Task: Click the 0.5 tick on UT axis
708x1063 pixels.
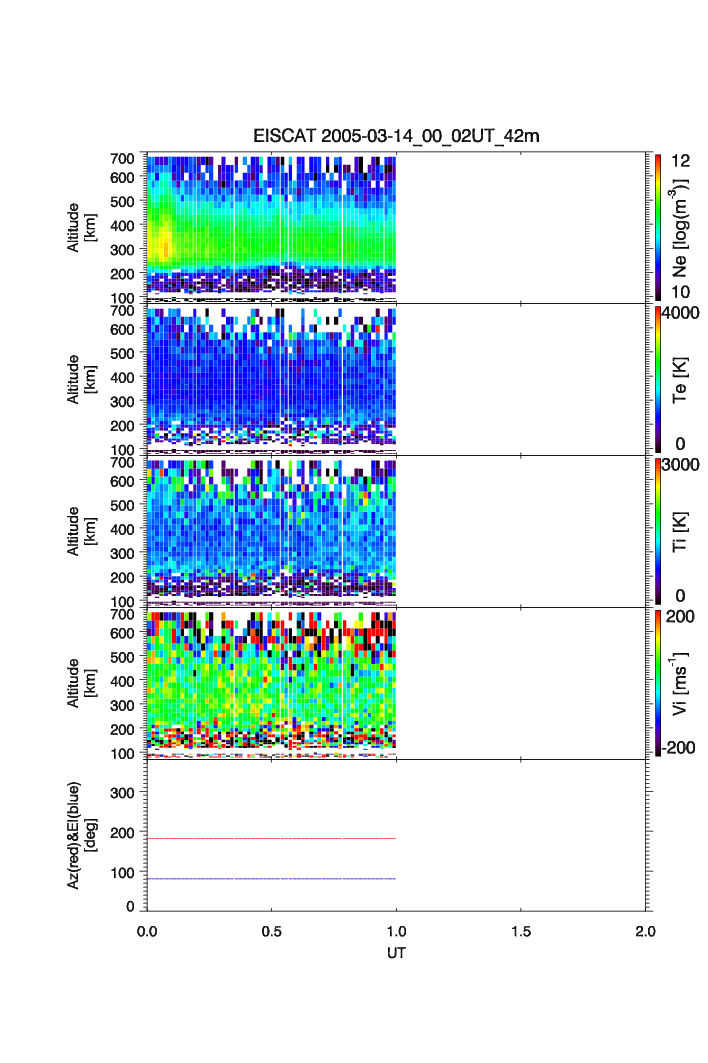Action: 271,932
